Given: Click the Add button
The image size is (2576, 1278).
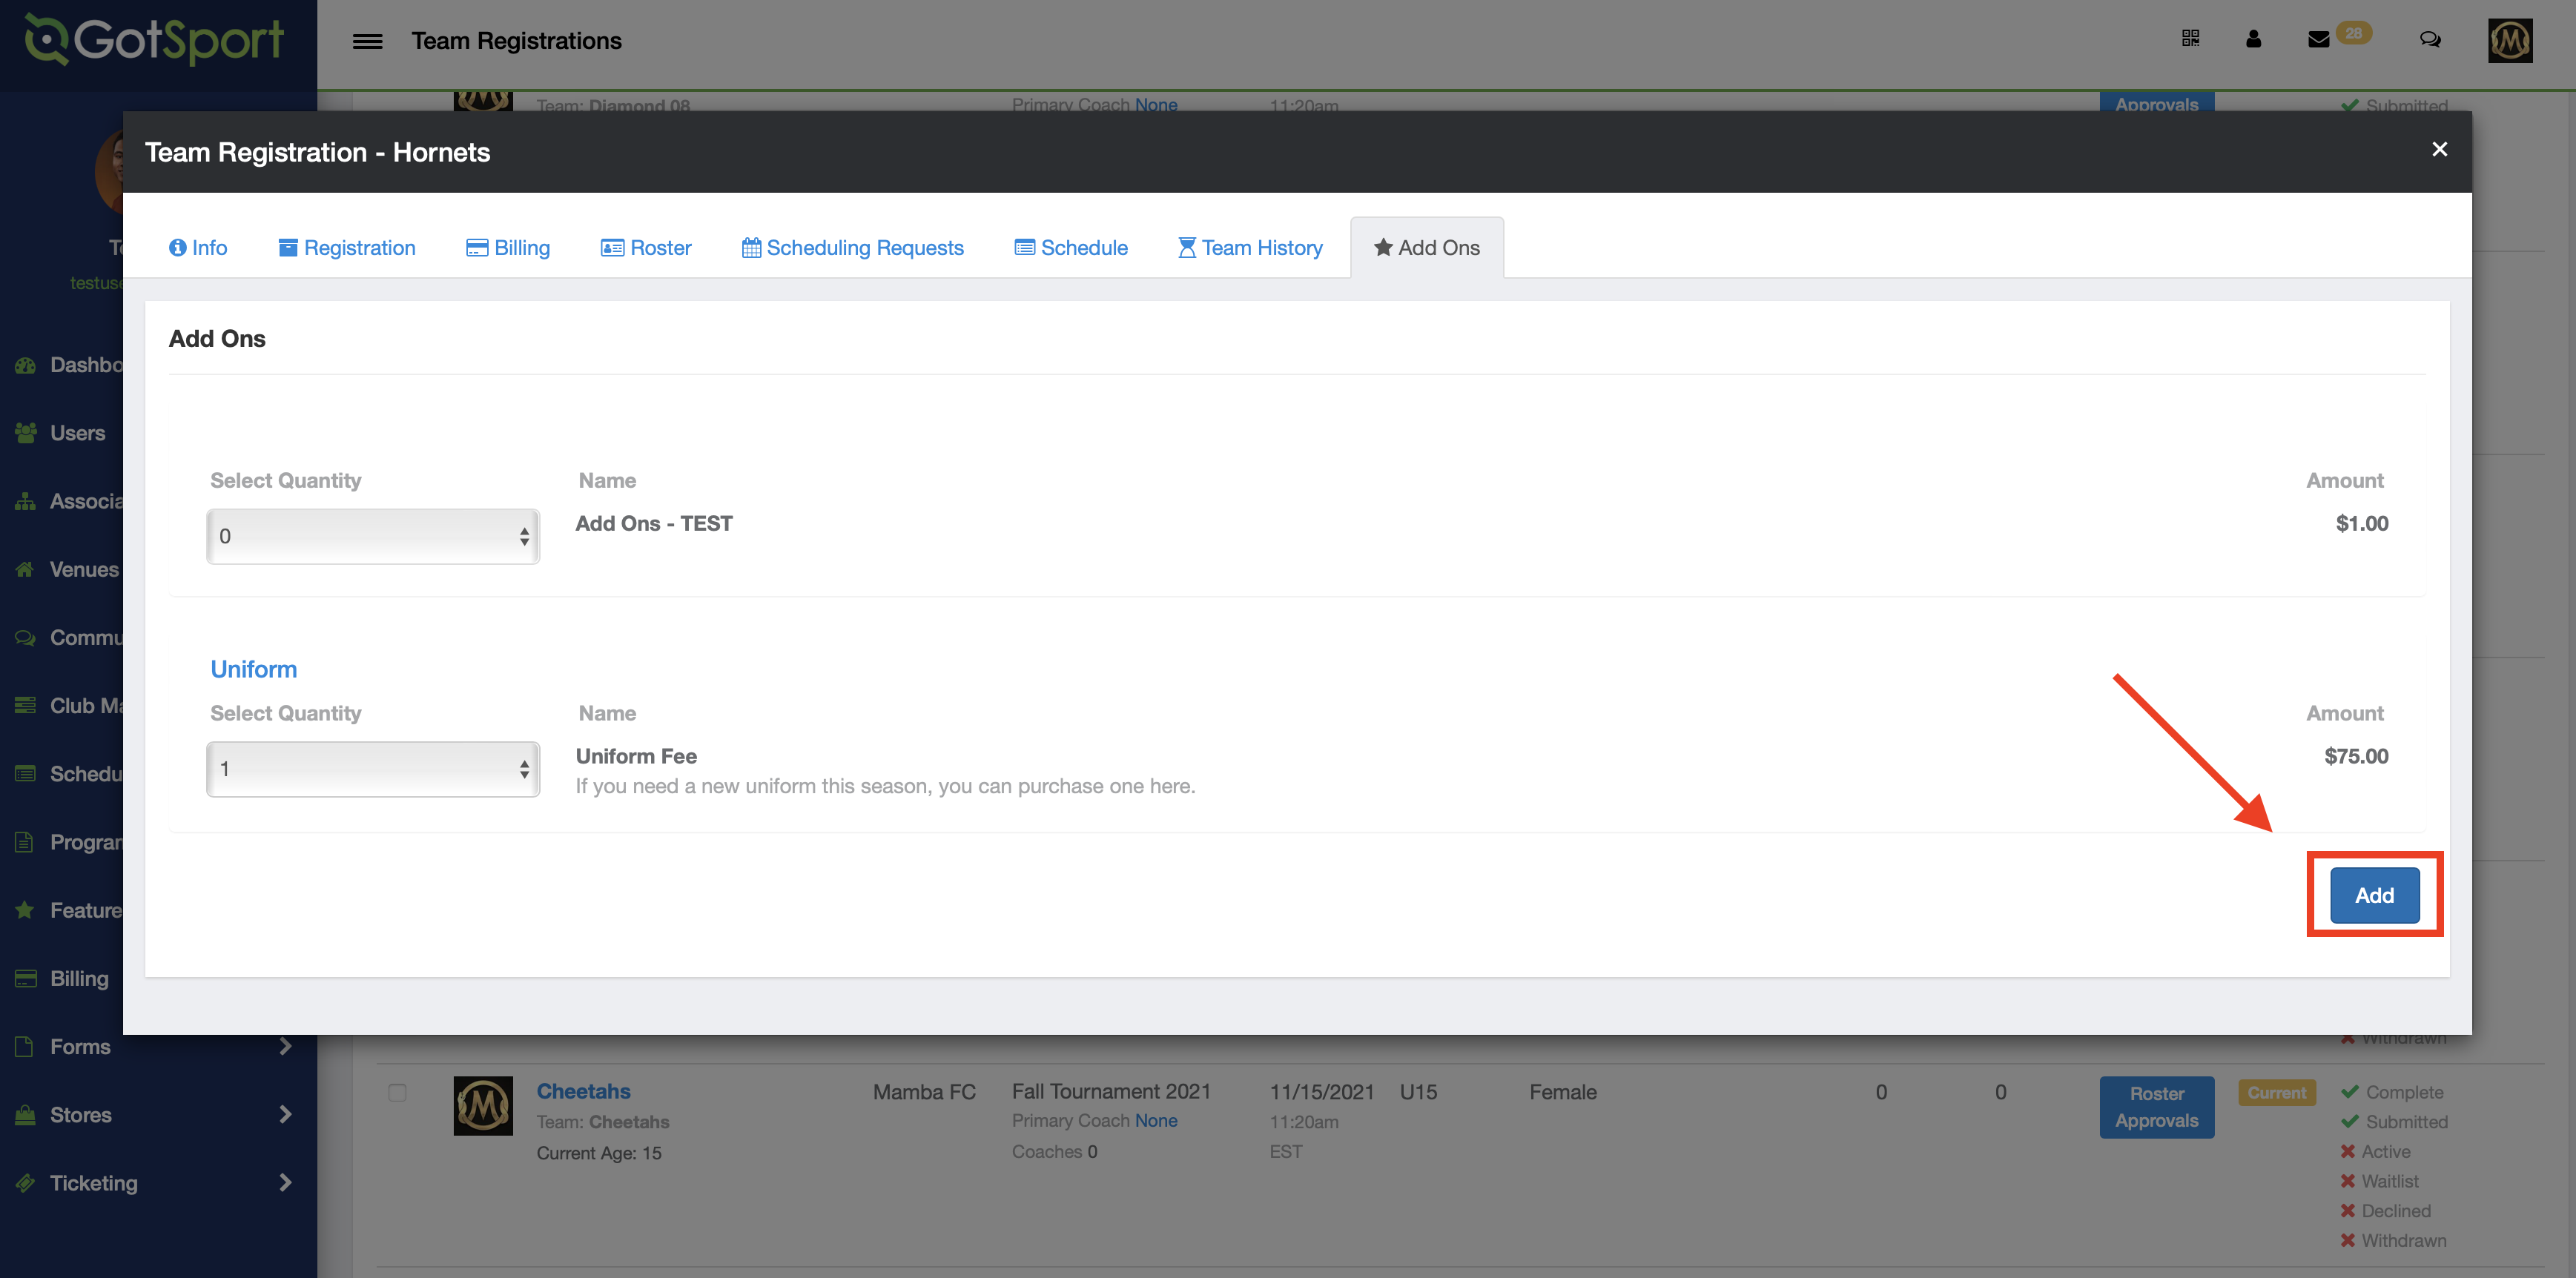Looking at the screenshot, I should pos(2374,895).
